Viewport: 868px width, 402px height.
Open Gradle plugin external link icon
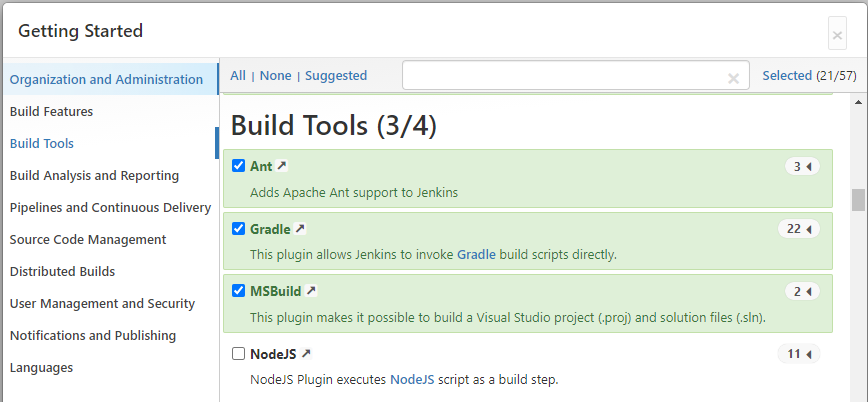300,229
